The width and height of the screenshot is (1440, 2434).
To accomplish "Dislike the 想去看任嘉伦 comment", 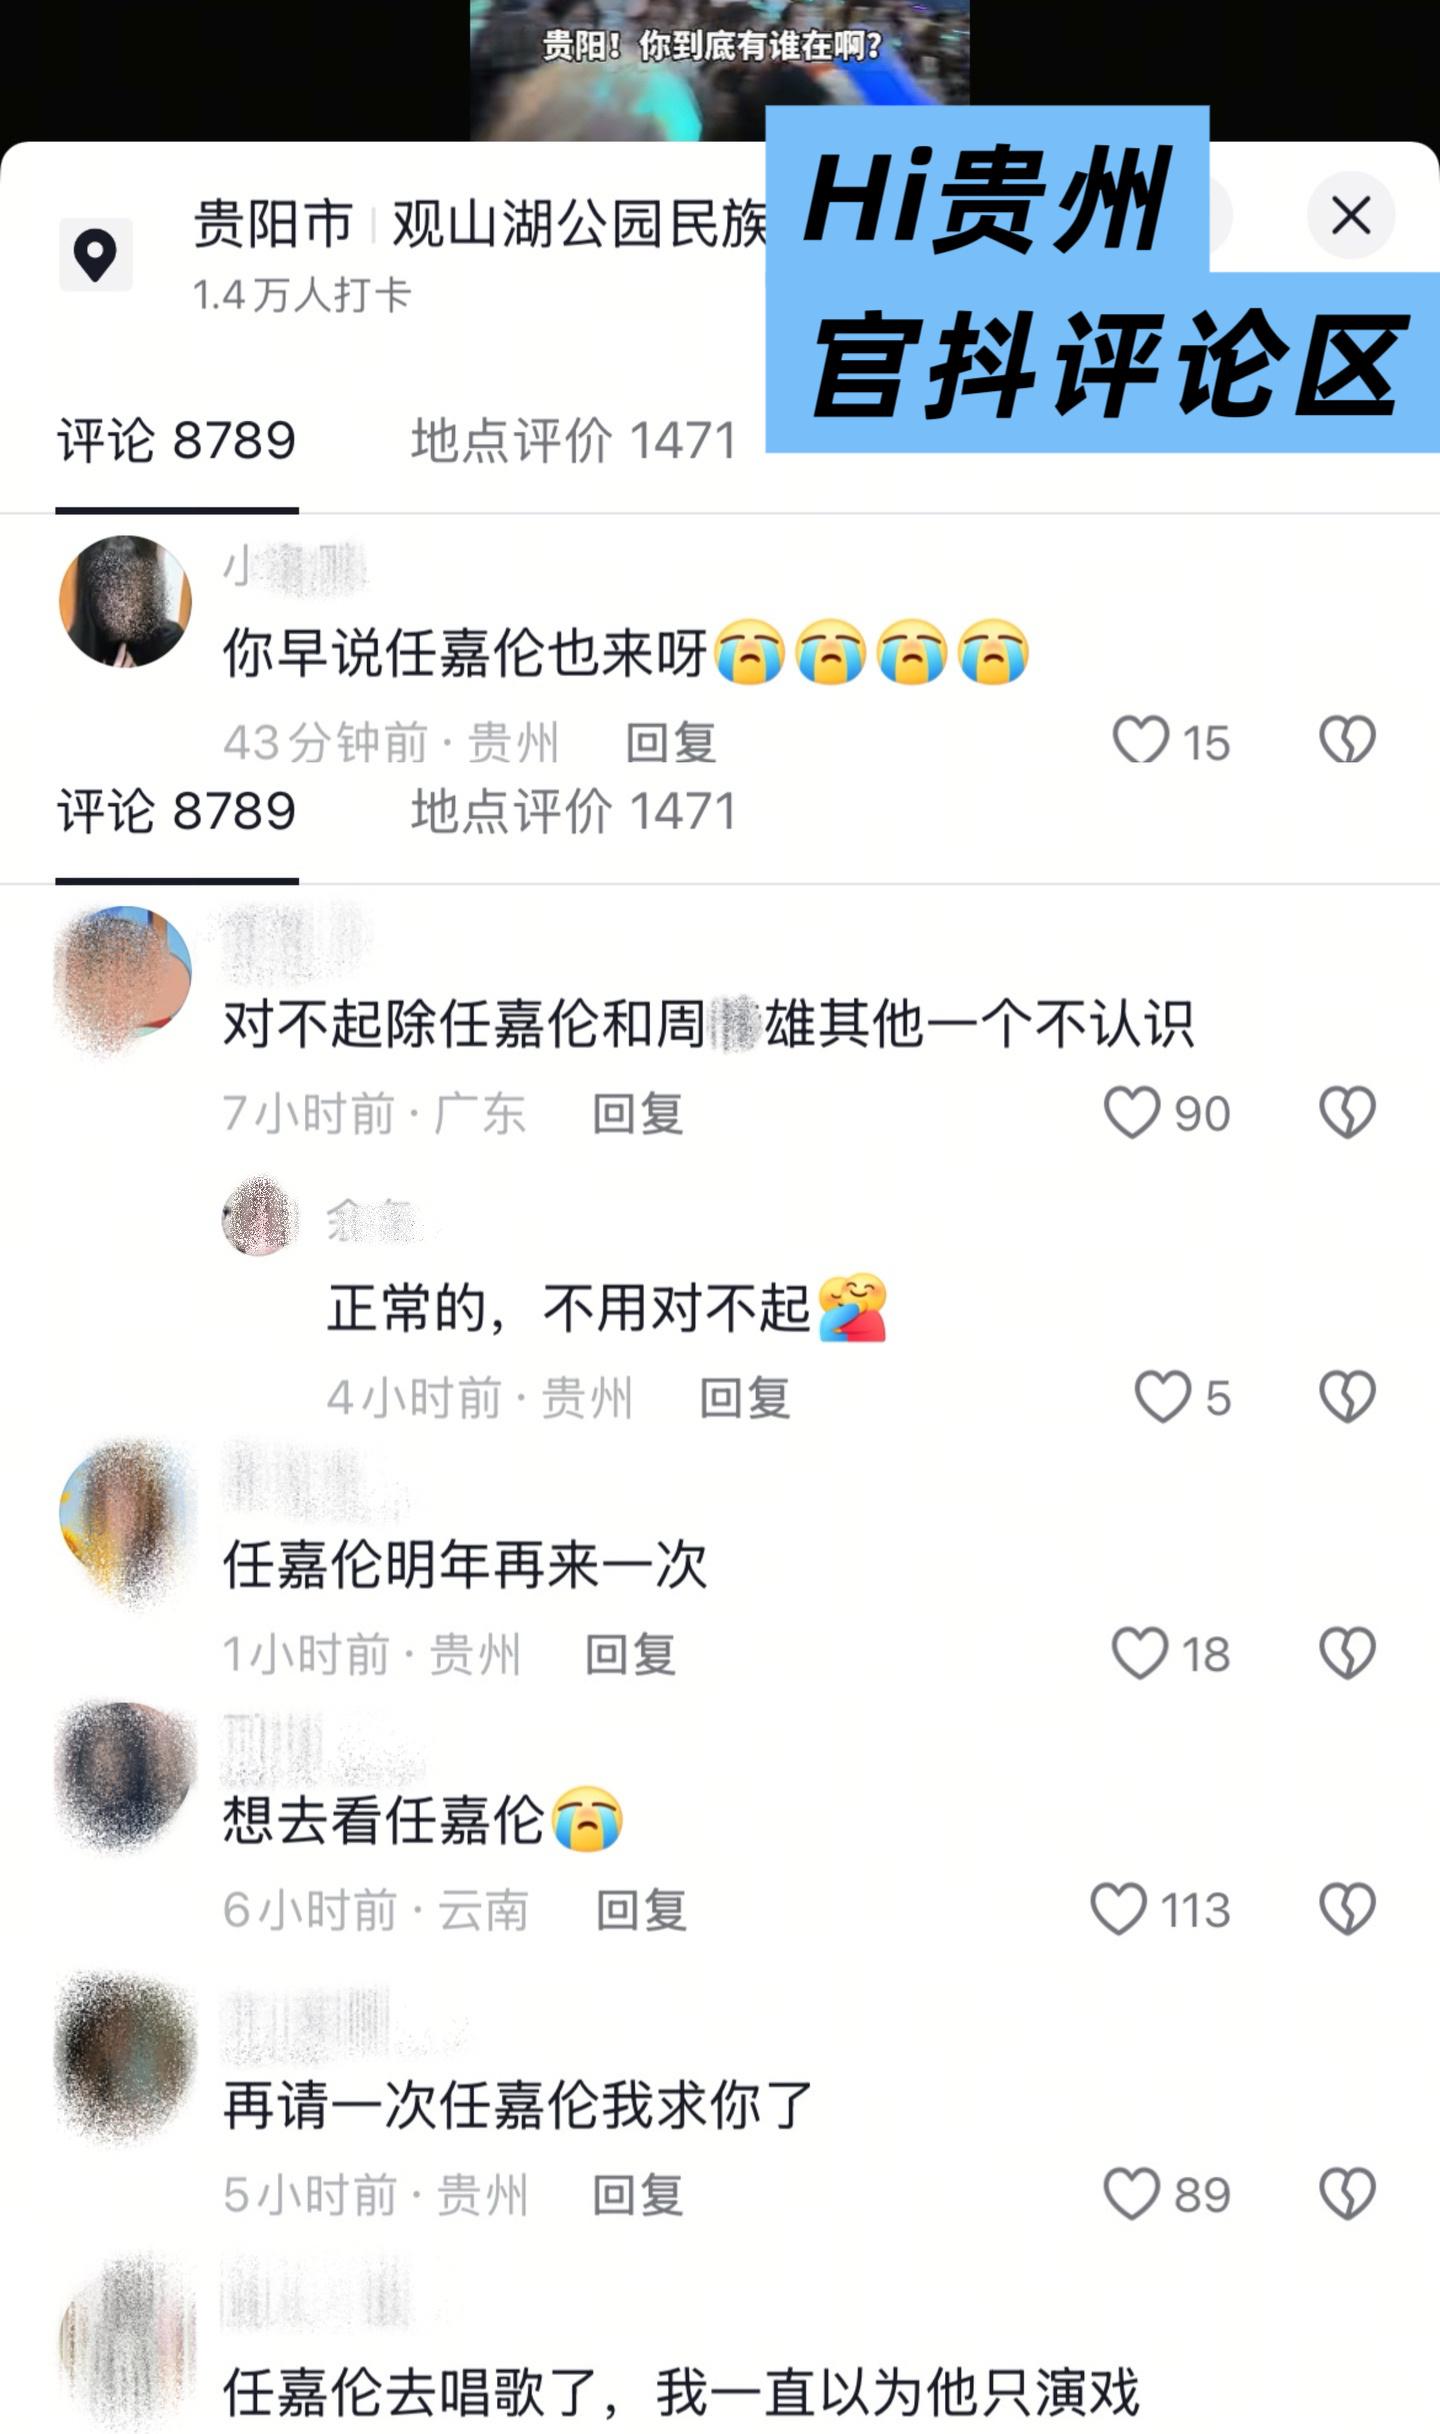I will tap(1347, 1908).
